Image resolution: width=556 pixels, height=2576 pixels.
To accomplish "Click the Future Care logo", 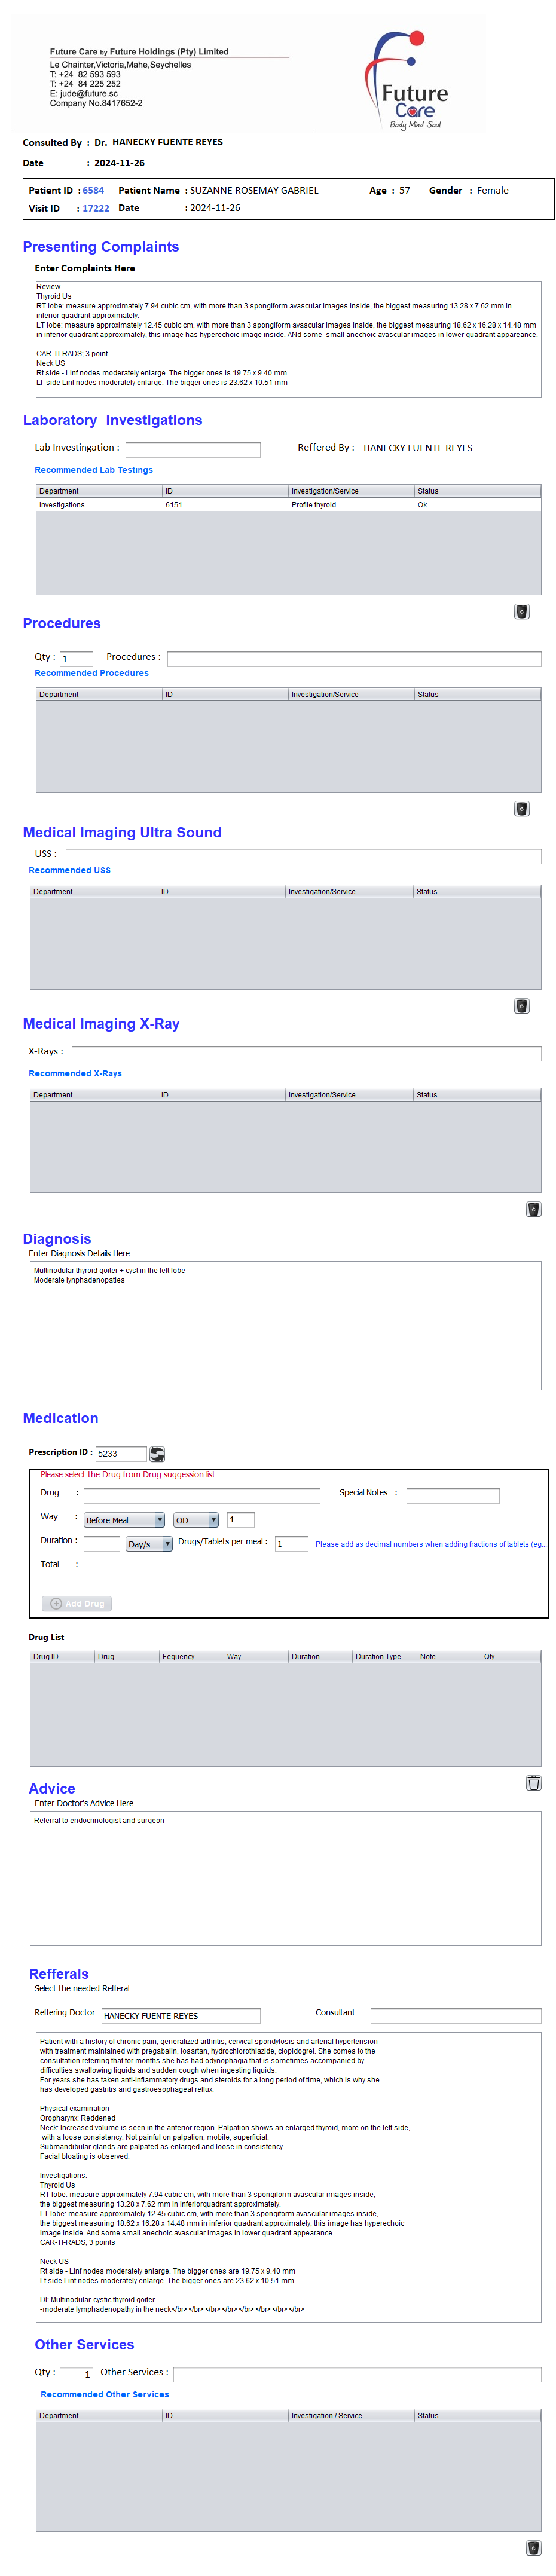I will pos(411,81).
